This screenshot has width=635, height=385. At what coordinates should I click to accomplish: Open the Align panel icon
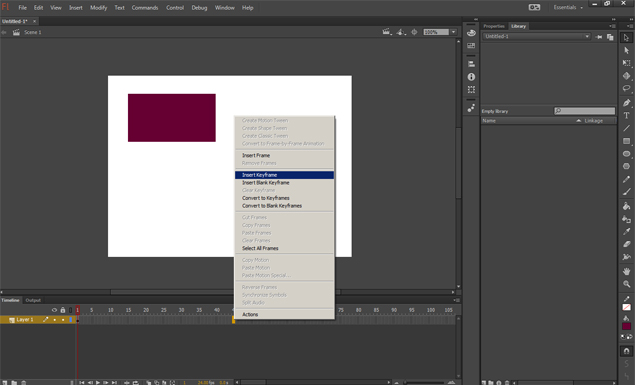[471, 64]
